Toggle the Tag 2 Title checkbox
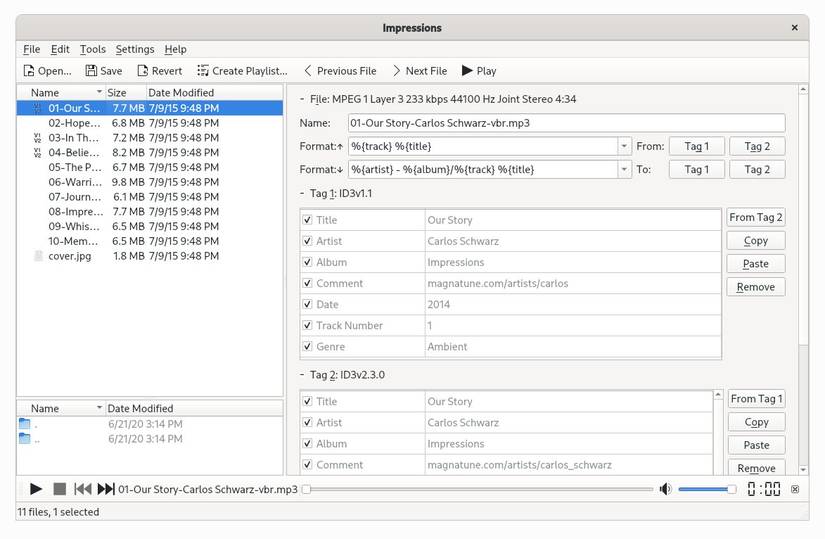 tap(307, 402)
